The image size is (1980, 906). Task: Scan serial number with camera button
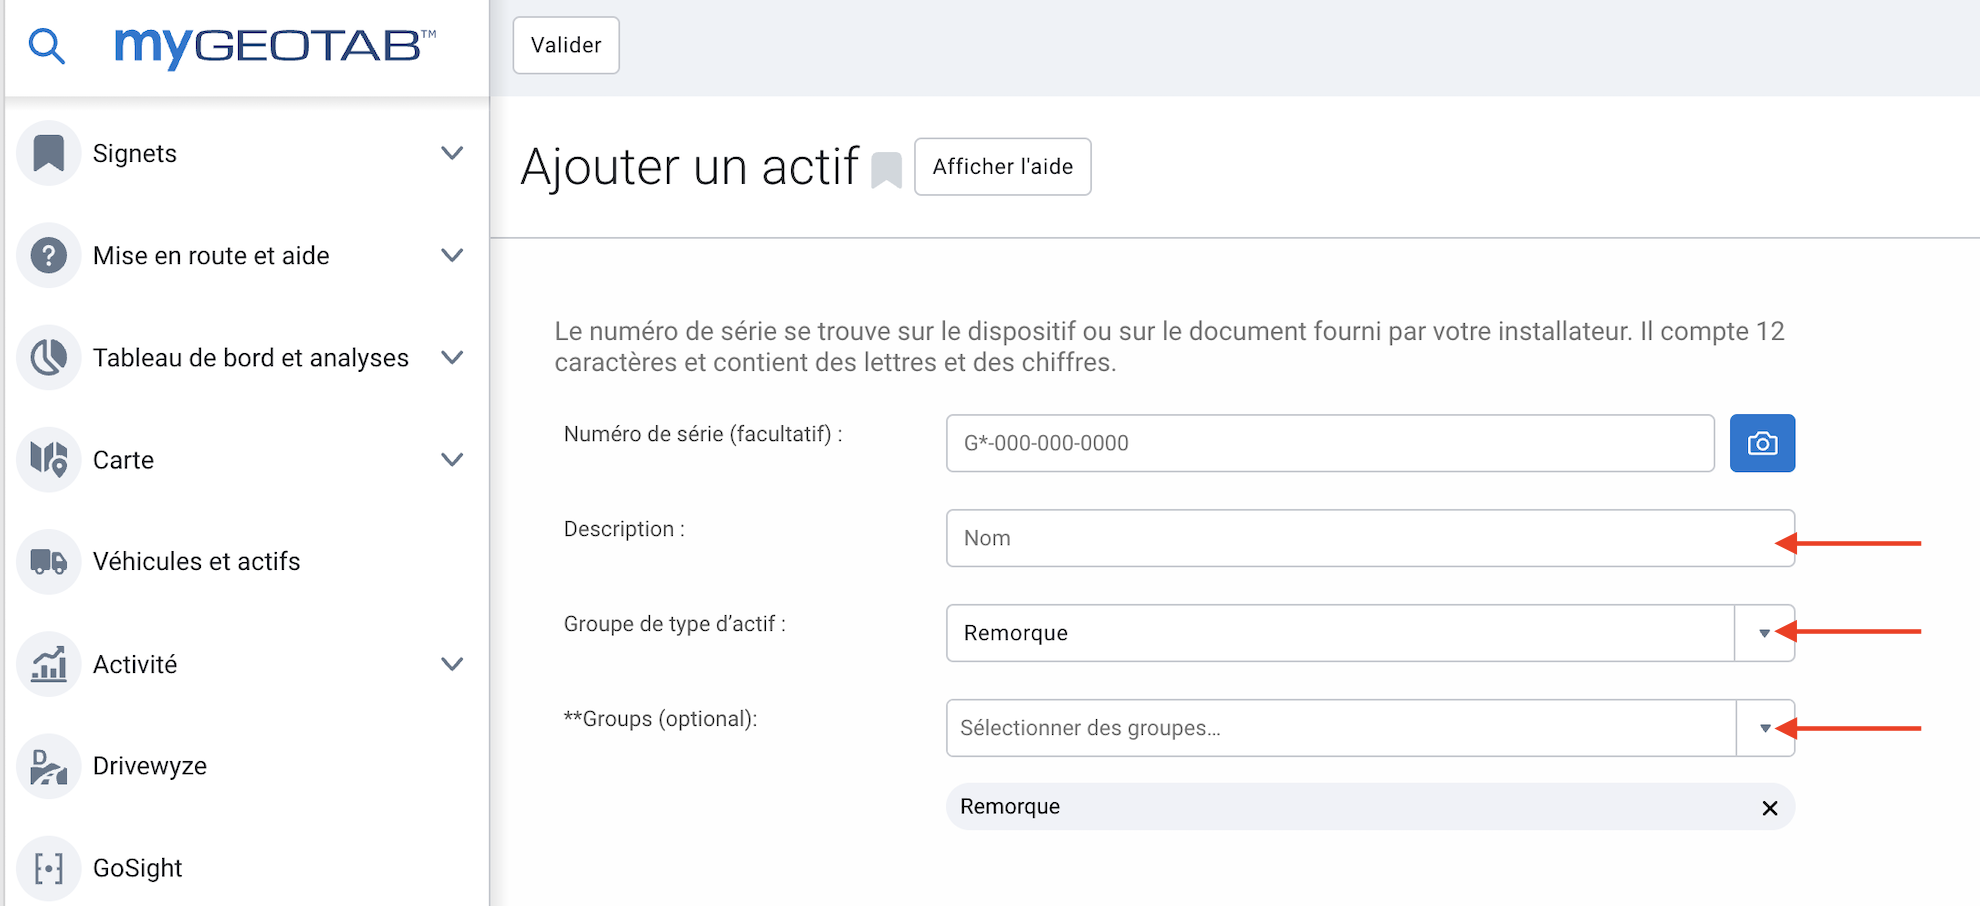click(1762, 443)
